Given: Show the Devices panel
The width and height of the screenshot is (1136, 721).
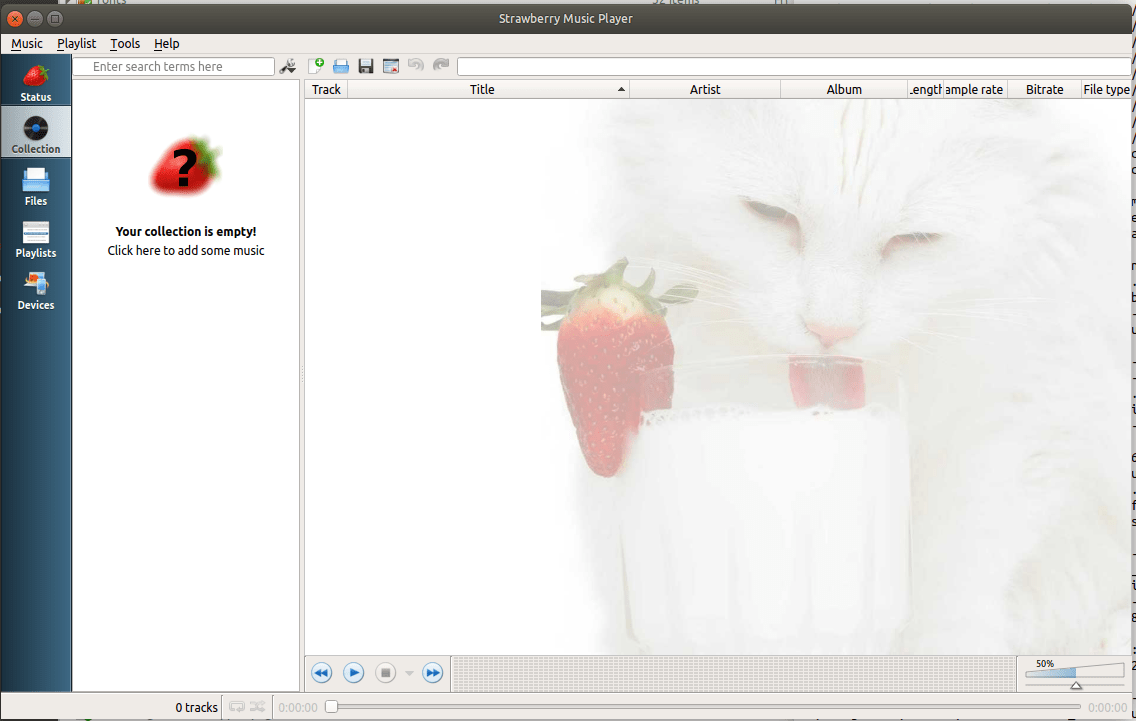Looking at the screenshot, I should [36, 290].
